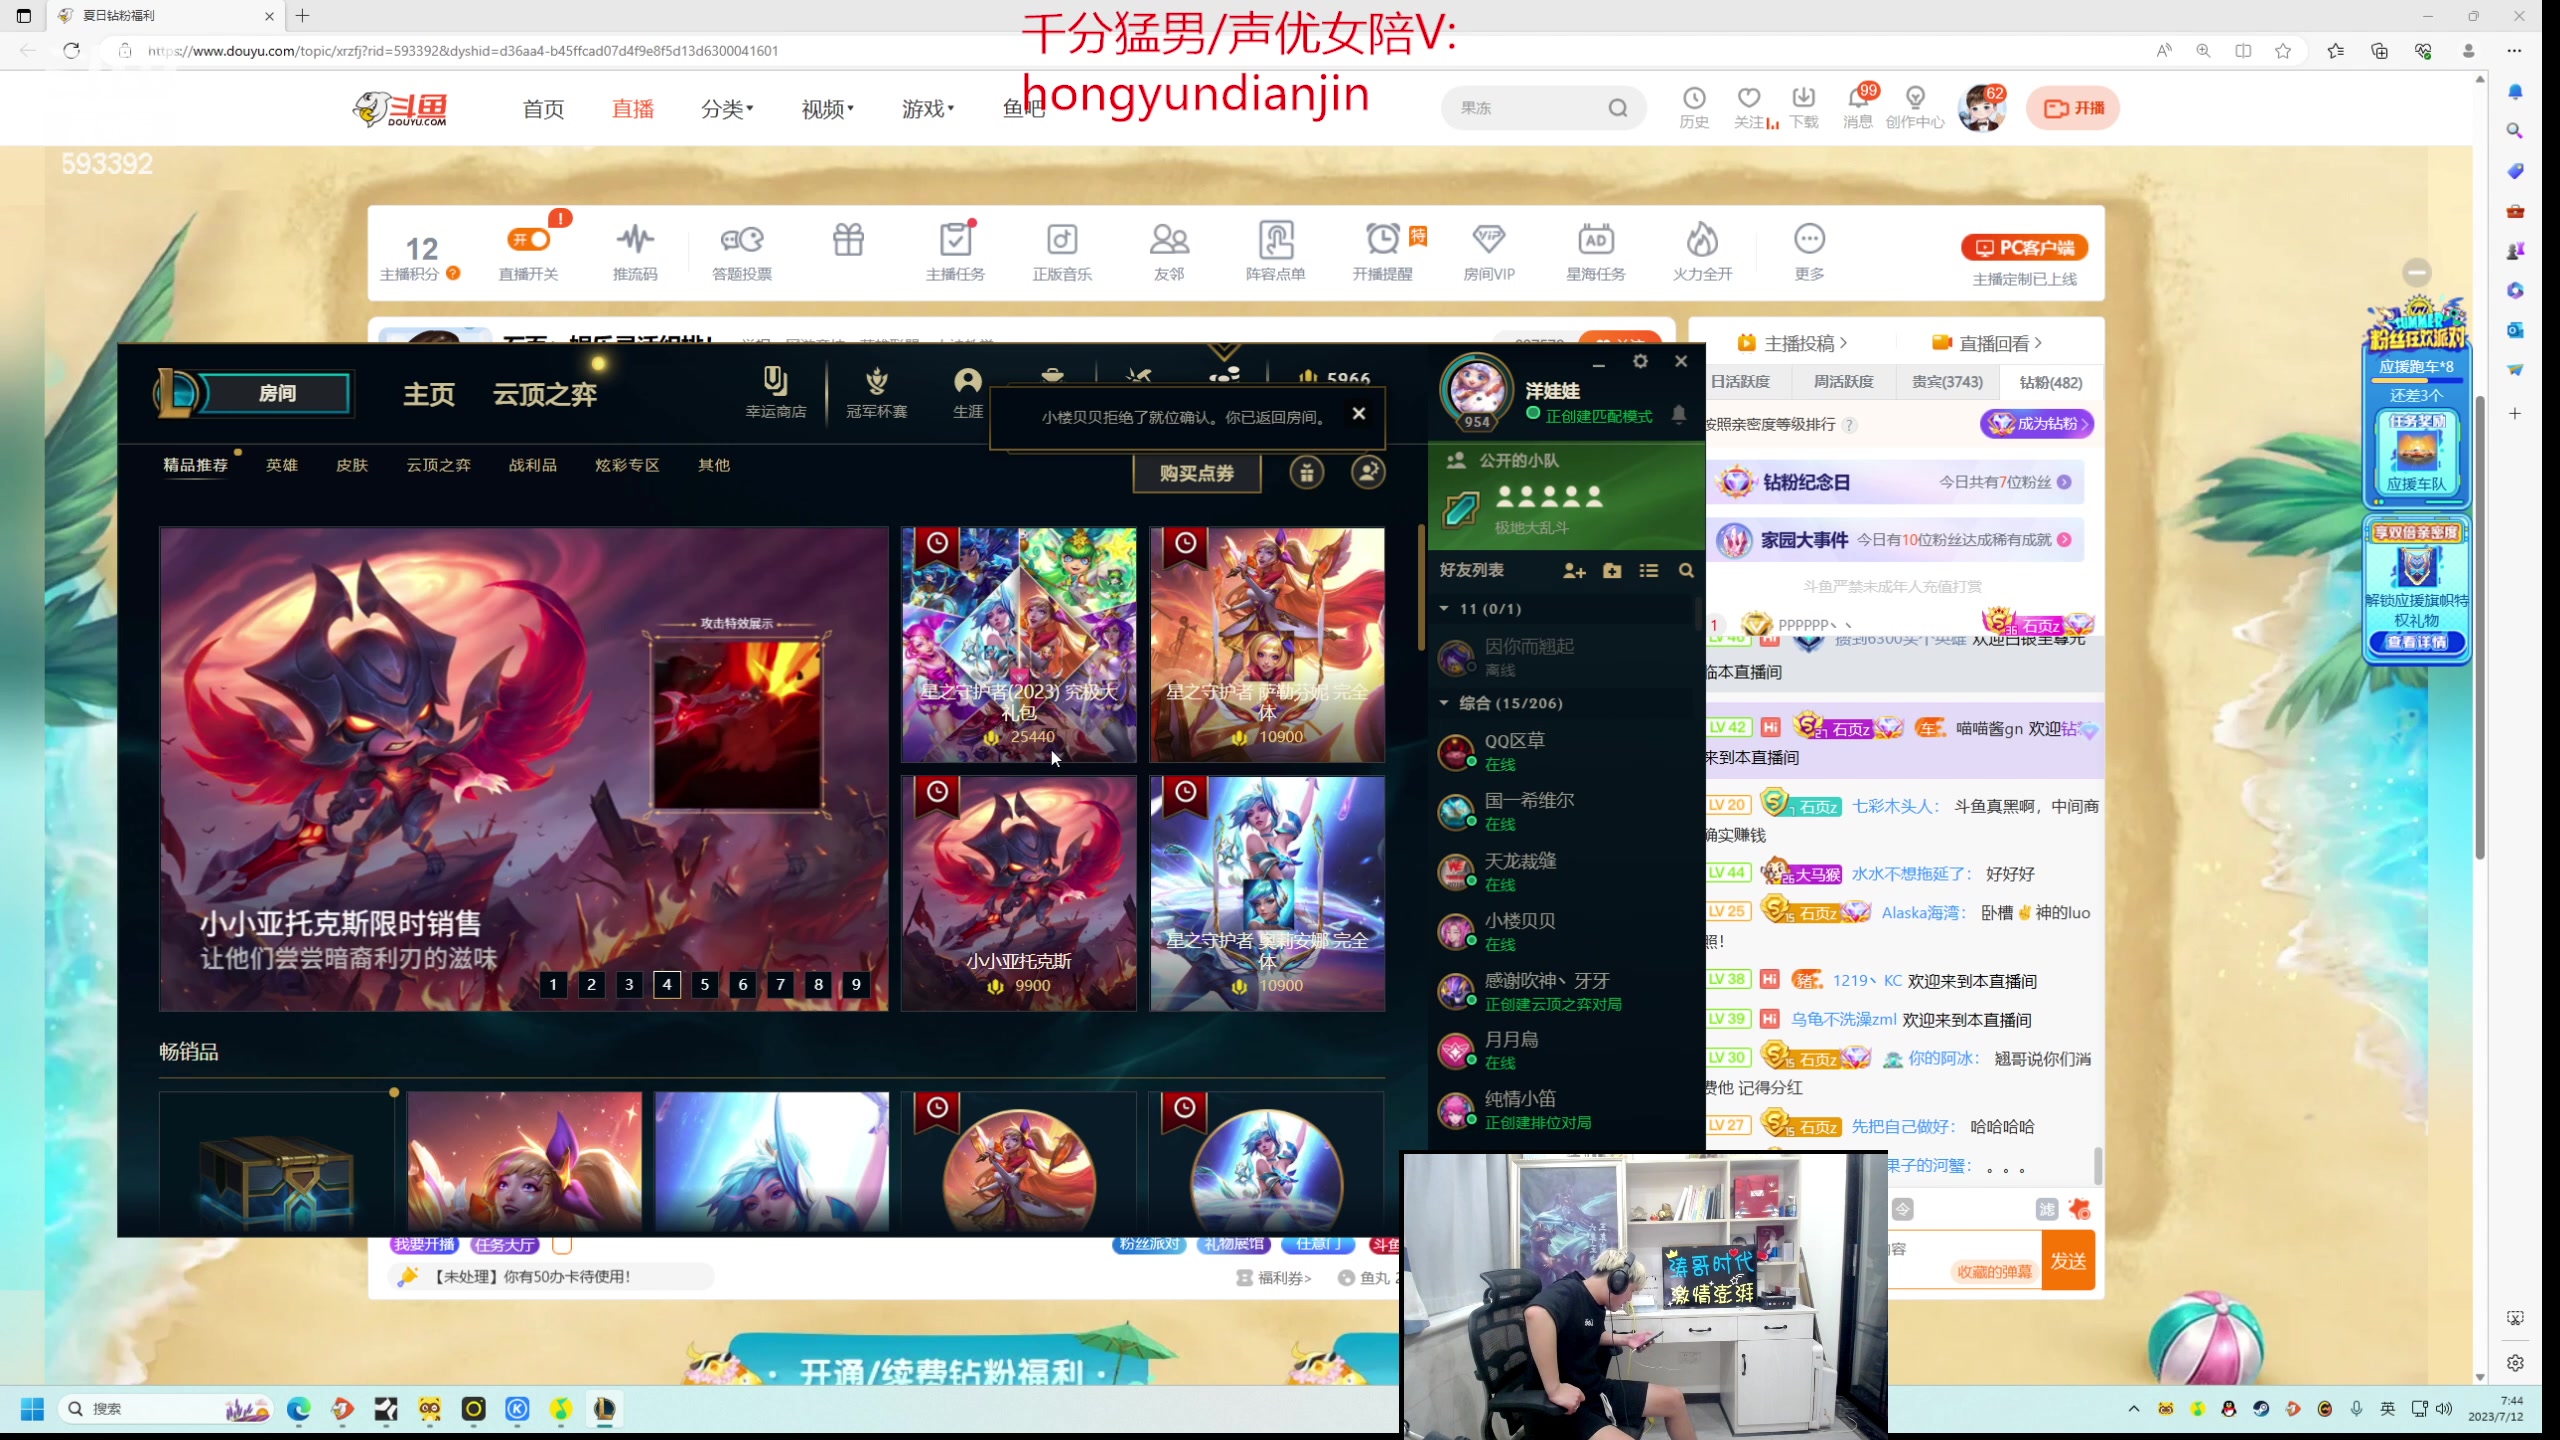2560x1440 pixels.
Task: Open 阵容点单 lineup order icon
Action: point(1276,251)
